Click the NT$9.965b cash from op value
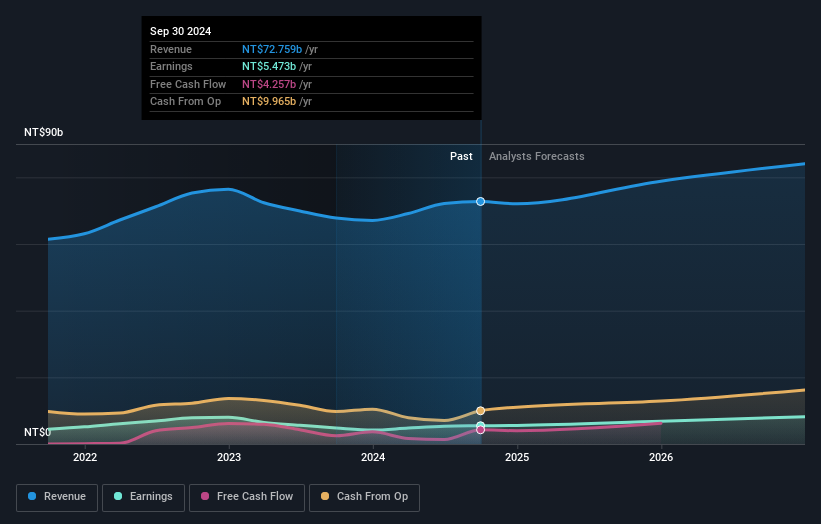Screen dimensions: 821x524 coord(269,102)
